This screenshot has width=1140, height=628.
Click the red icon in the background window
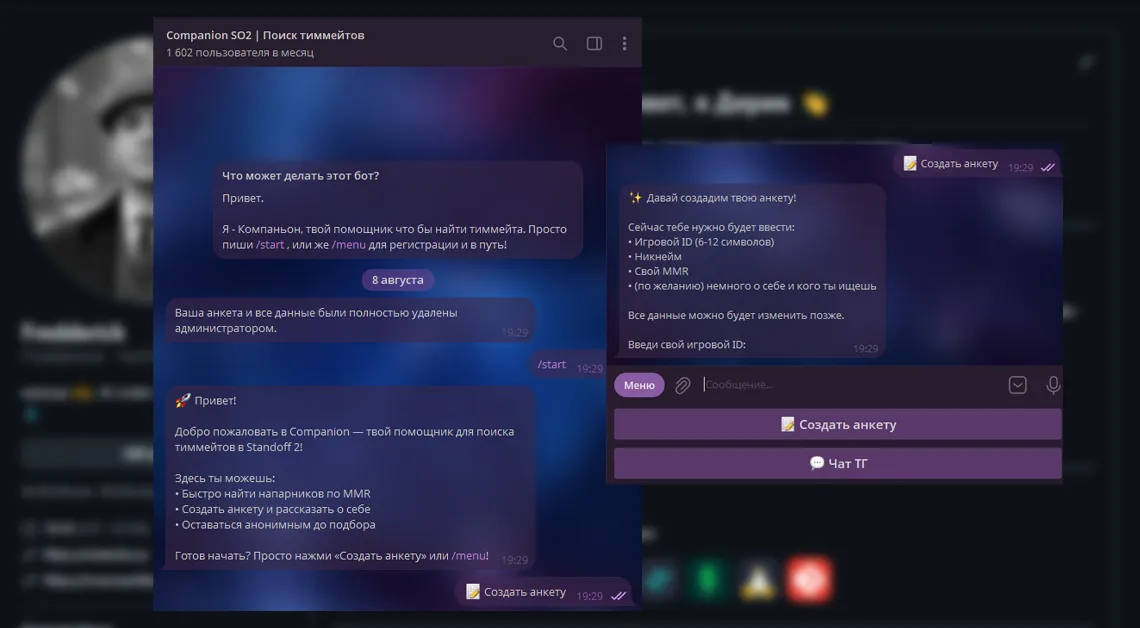(808, 580)
